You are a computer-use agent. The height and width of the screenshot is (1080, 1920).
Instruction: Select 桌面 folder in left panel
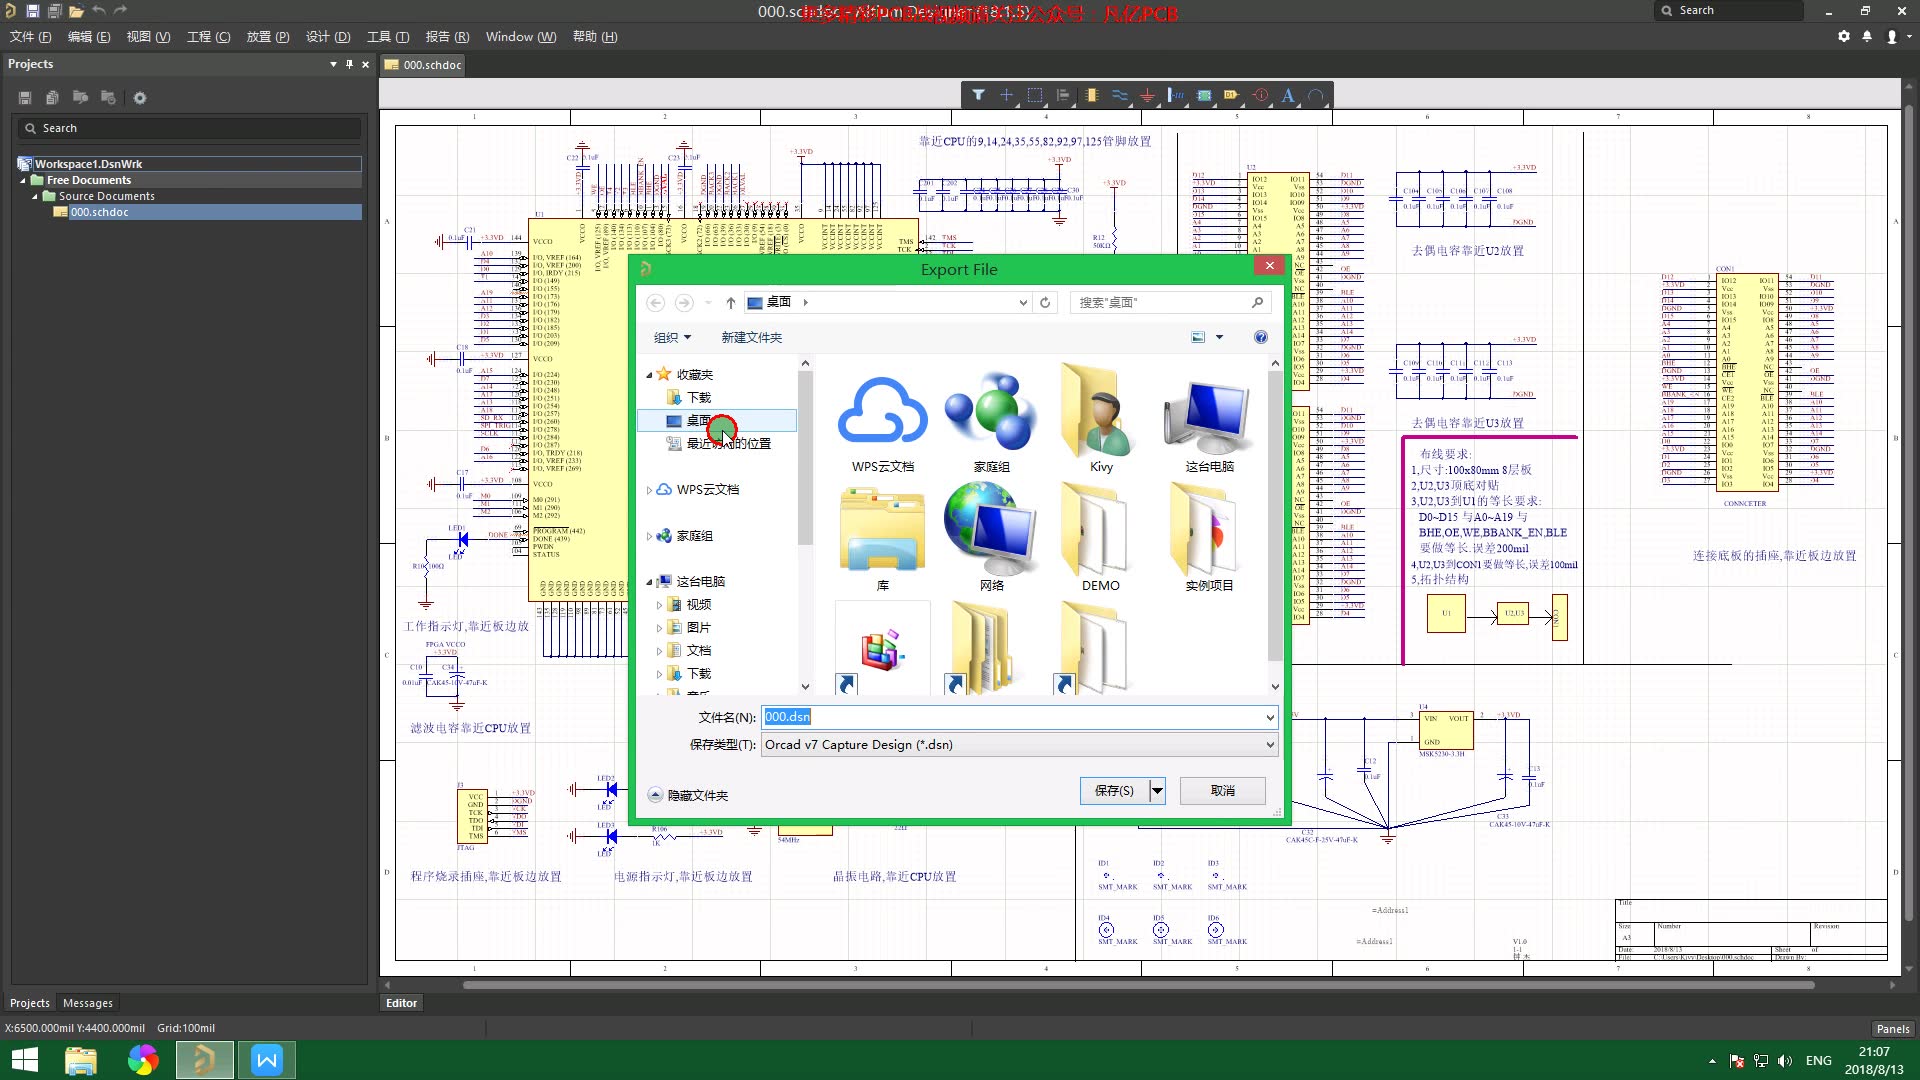pyautogui.click(x=699, y=419)
